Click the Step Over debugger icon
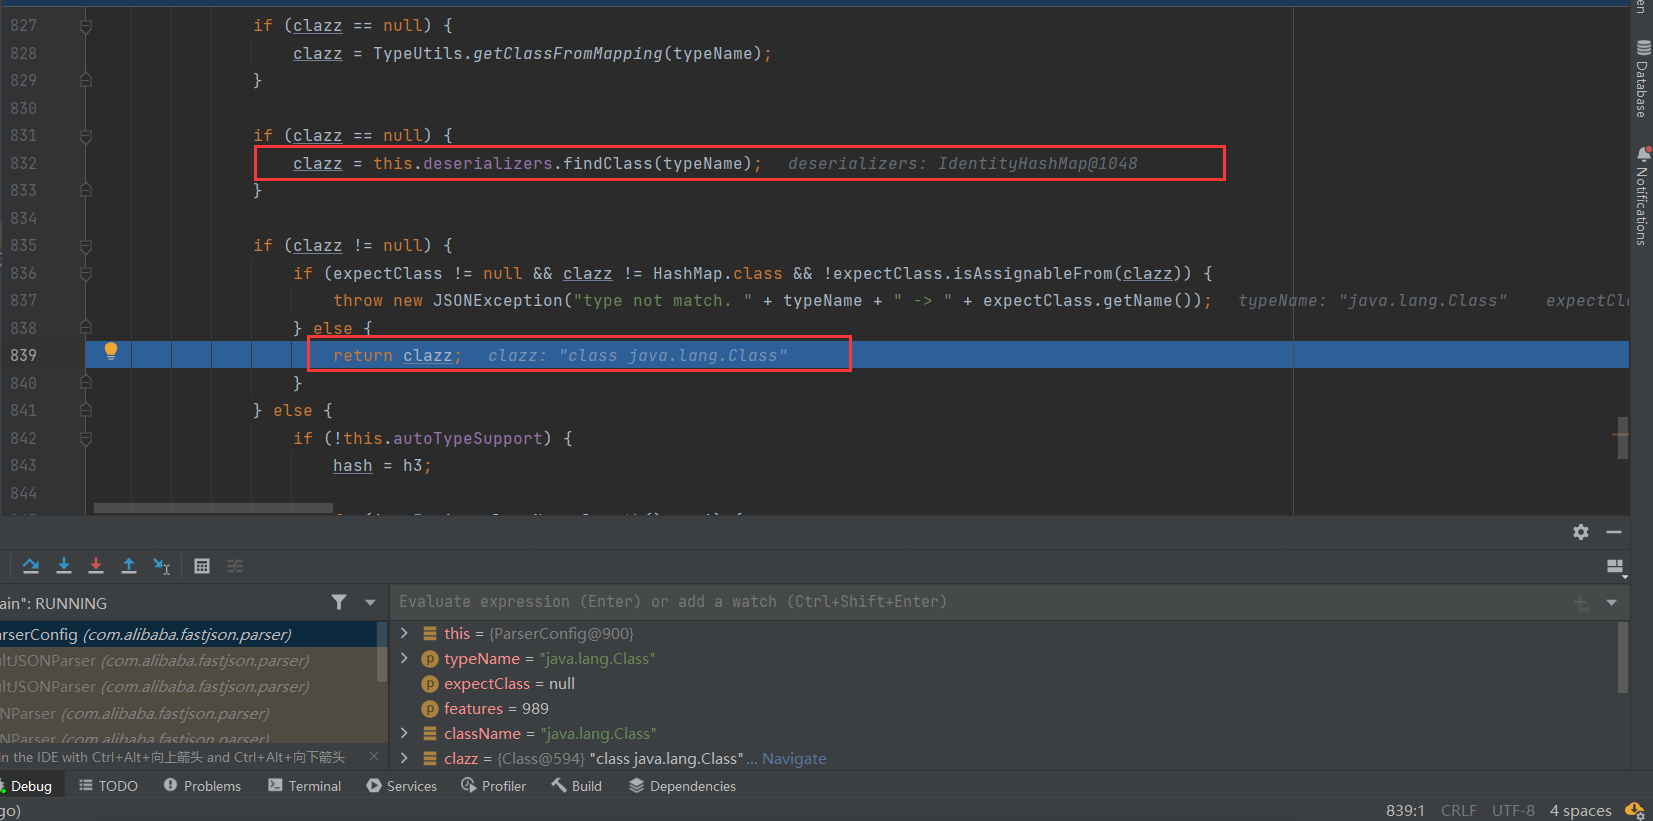This screenshot has width=1653, height=821. click(31, 566)
